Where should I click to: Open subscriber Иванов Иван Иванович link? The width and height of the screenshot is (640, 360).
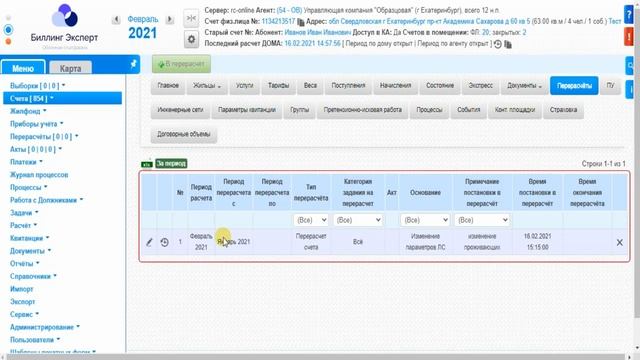(318, 32)
